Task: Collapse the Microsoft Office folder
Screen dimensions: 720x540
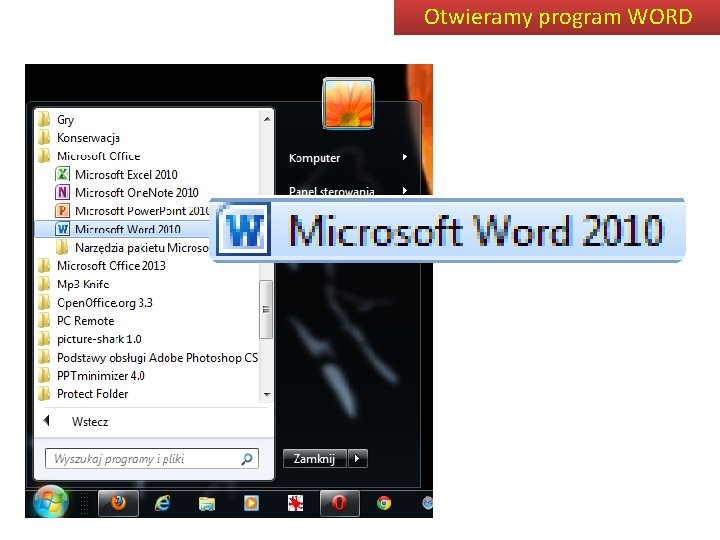Action: click(x=89, y=156)
